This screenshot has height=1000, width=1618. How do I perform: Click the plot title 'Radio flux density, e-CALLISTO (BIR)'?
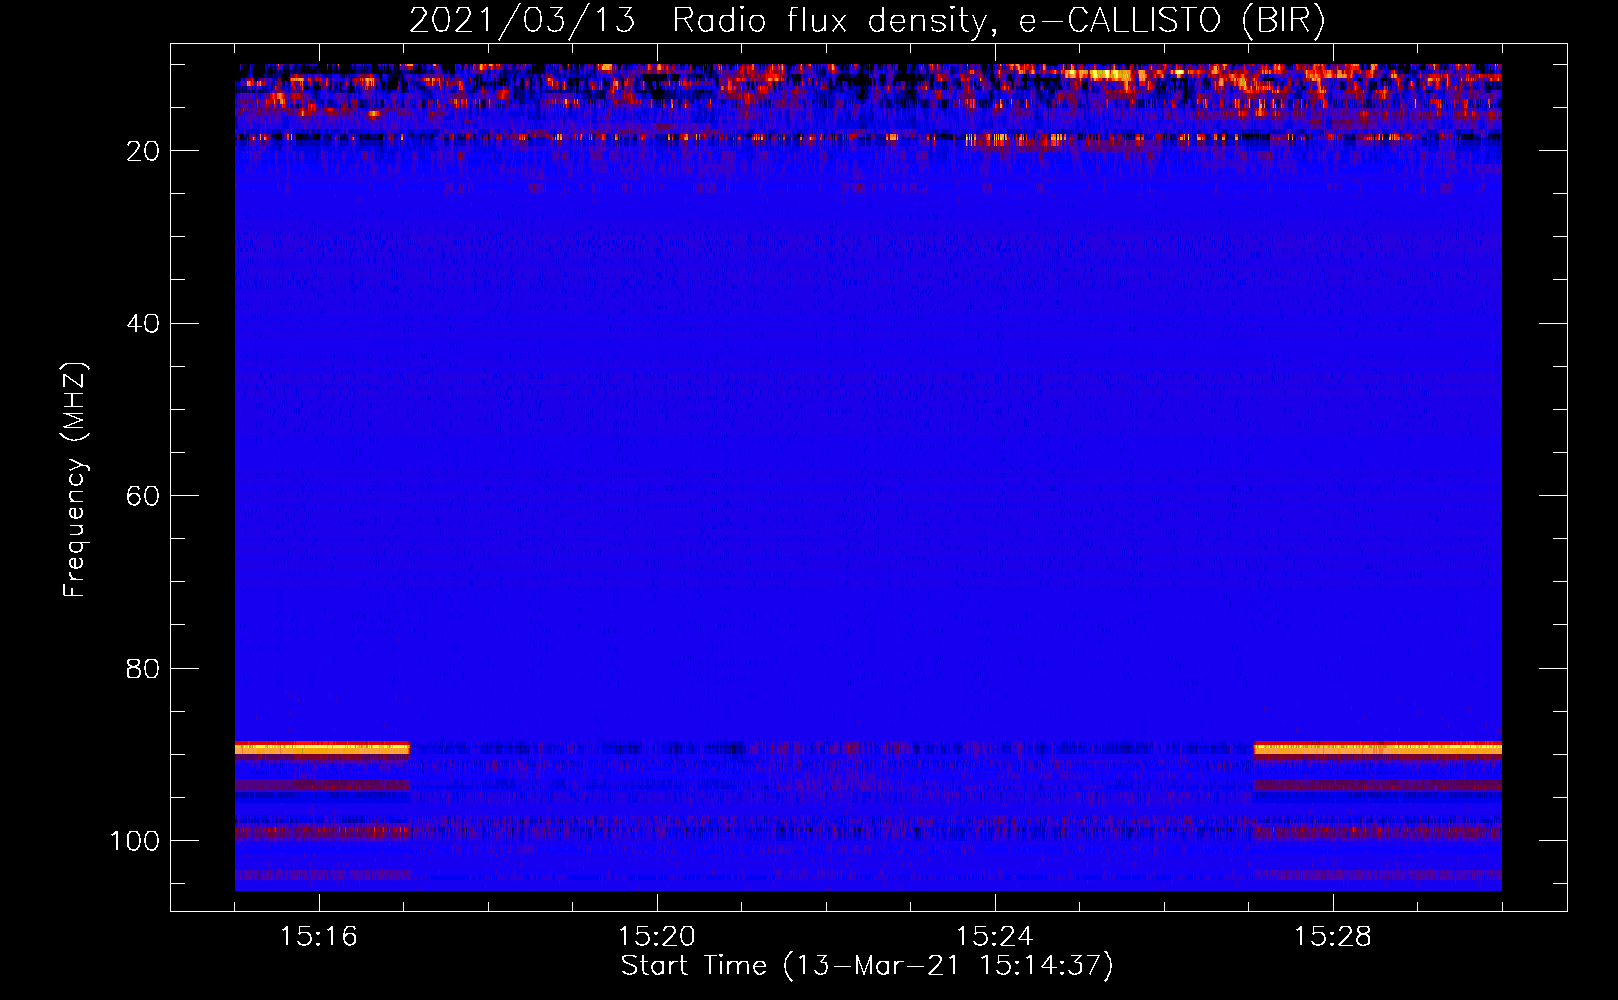(998, 21)
